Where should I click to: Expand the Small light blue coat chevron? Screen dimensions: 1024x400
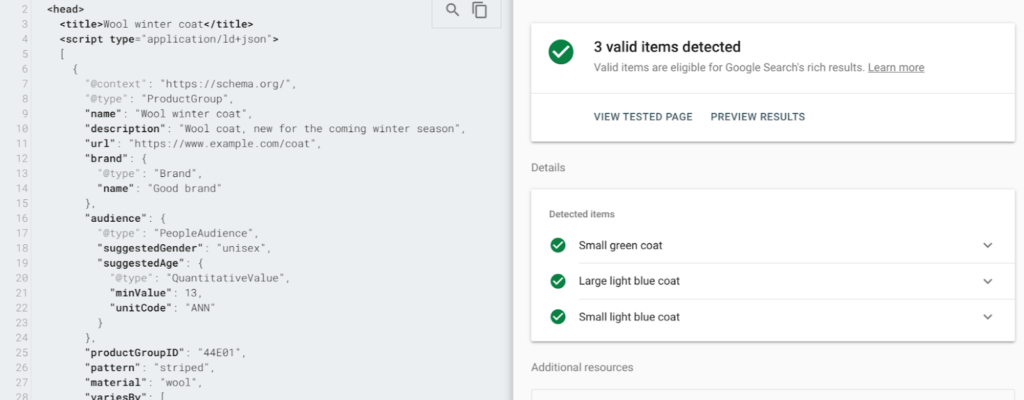pyautogui.click(x=988, y=317)
